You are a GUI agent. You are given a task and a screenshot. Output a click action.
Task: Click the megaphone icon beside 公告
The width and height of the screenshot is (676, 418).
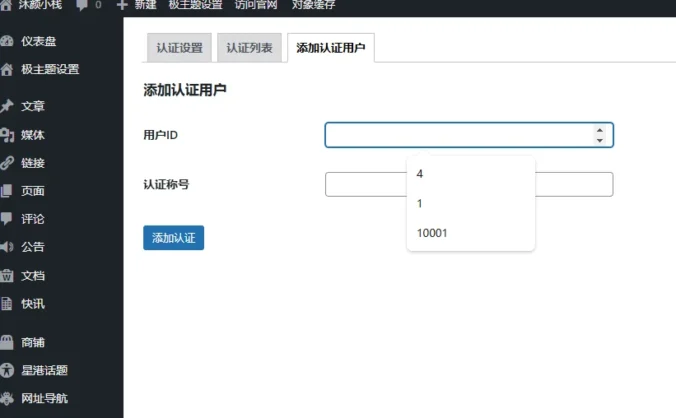pos(8,246)
